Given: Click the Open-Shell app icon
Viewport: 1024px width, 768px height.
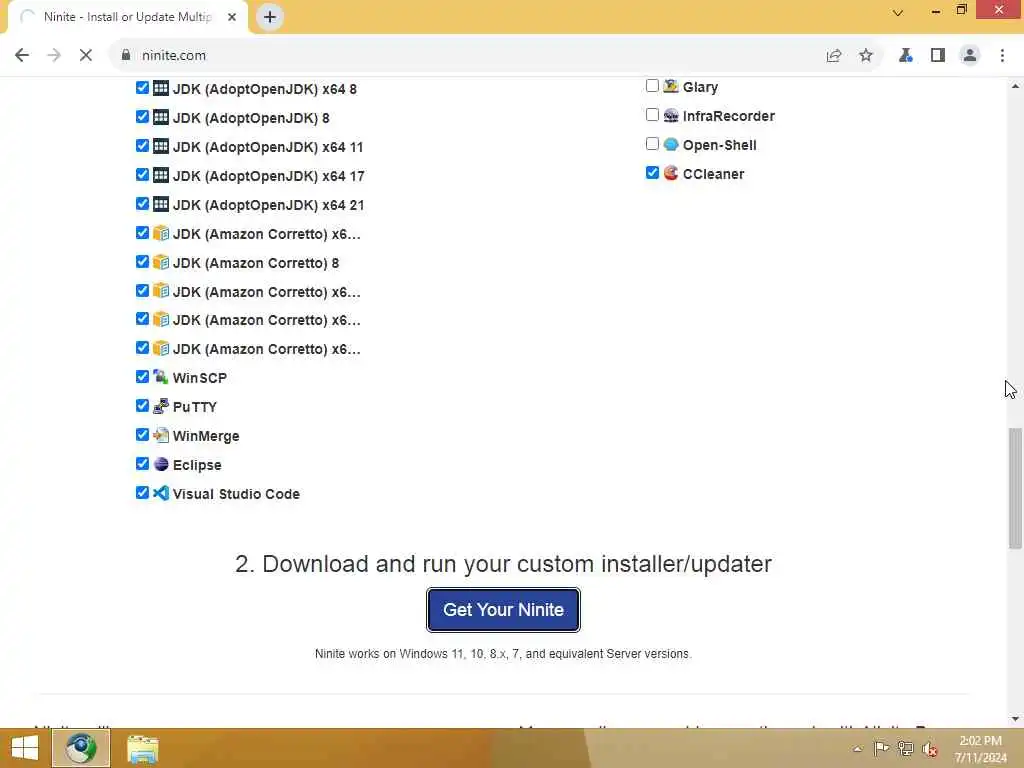Looking at the screenshot, I should pyautogui.click(x=671, y=144).
